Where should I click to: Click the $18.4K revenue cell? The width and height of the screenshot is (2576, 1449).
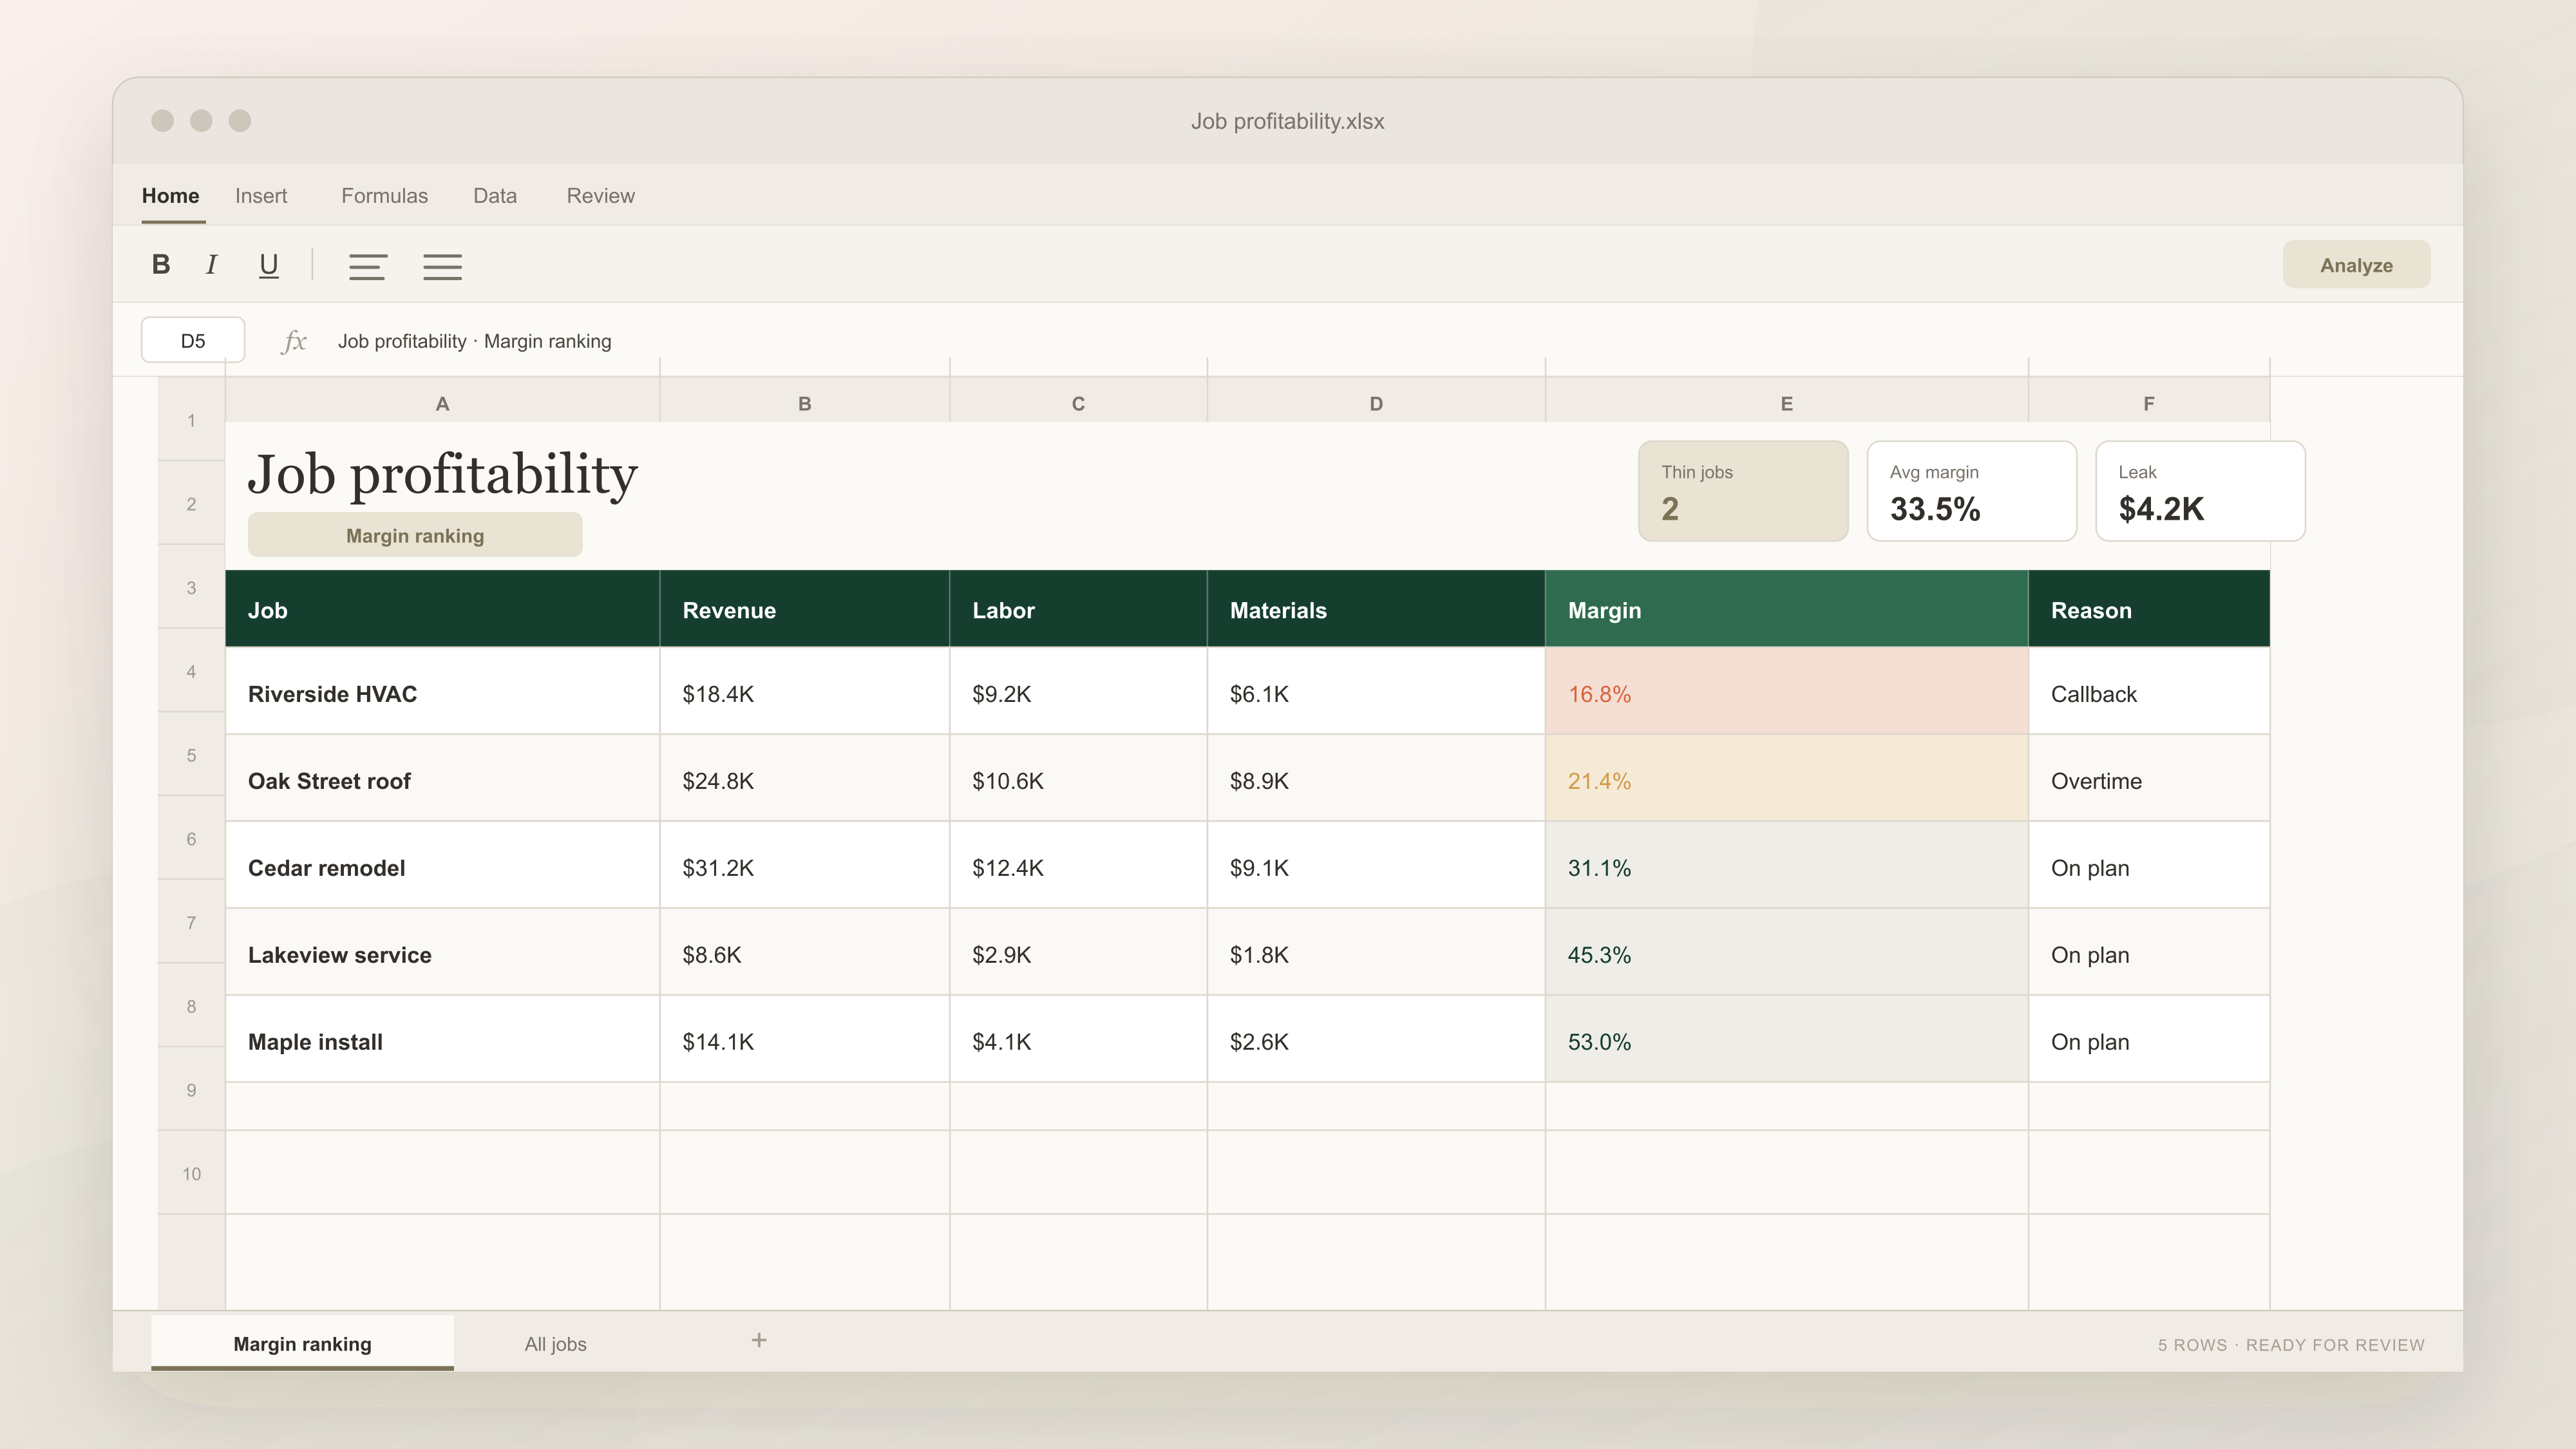[804, 691]
